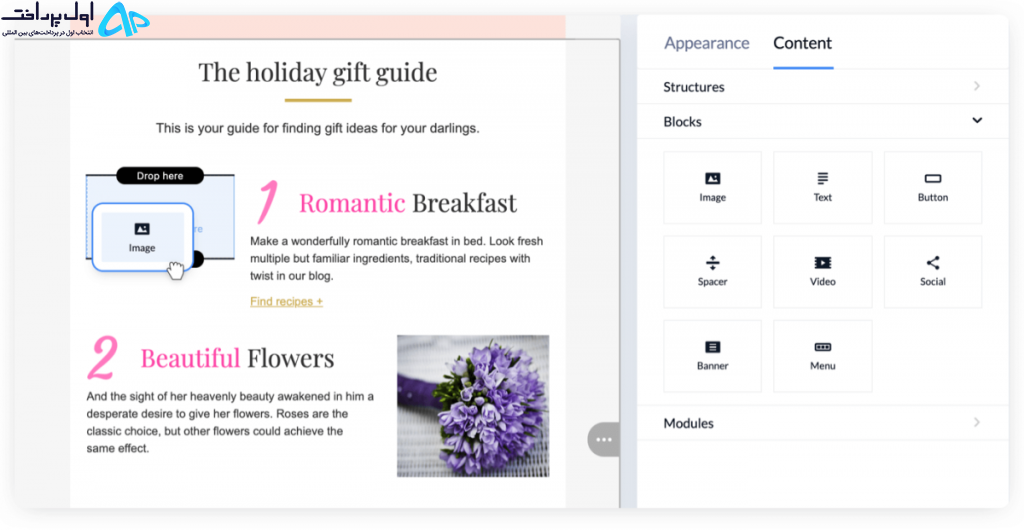The image size is (1024, 530).
Task: Select the Video block icon
Action: [822, 263]
